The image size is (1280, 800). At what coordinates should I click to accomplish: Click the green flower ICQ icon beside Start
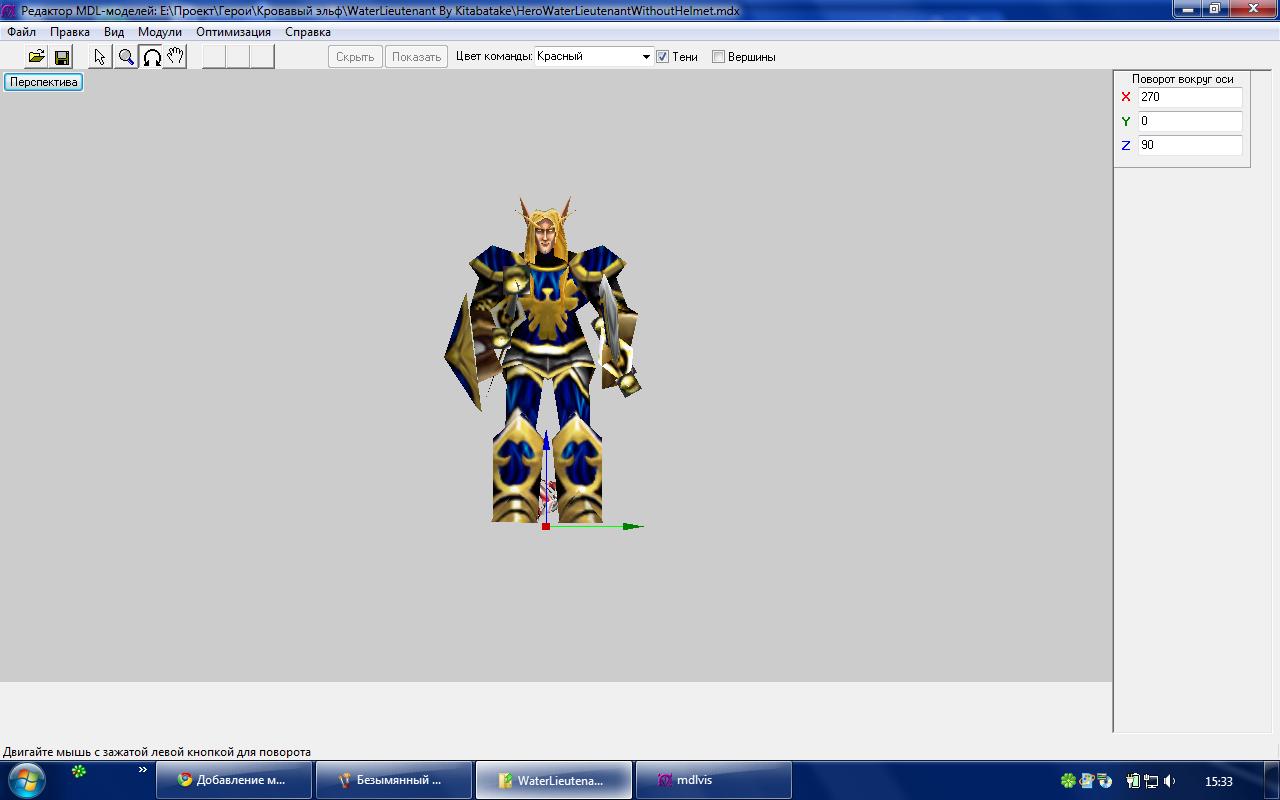pyautogui.click(x=78, y=771)
